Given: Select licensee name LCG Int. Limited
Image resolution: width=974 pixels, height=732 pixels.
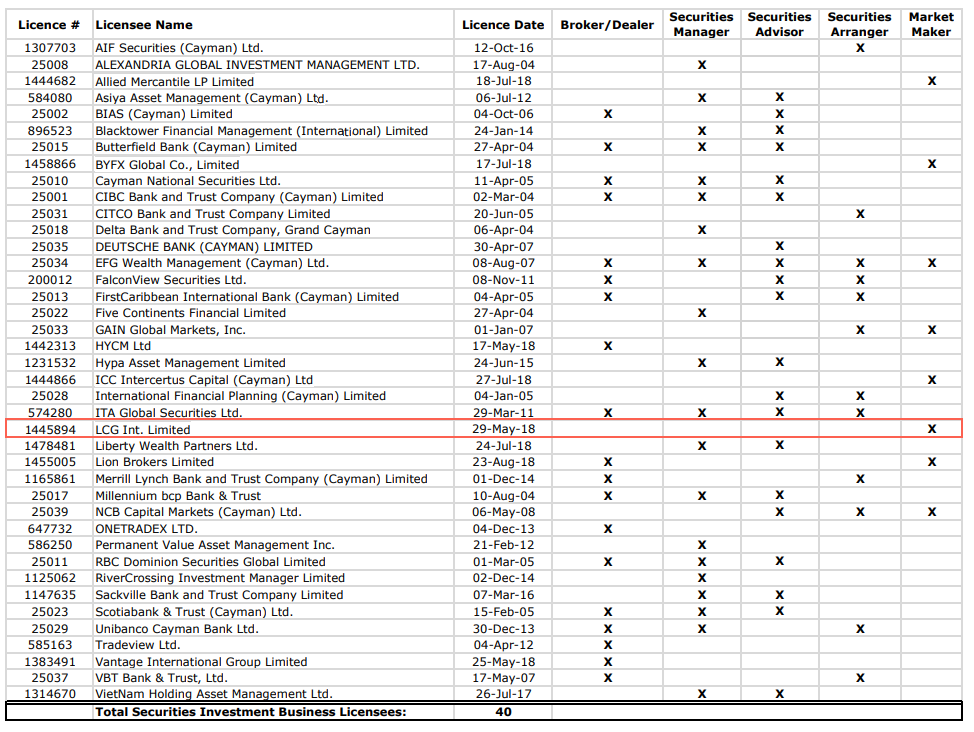Looking at the screenshot, I should click(142, 430).
